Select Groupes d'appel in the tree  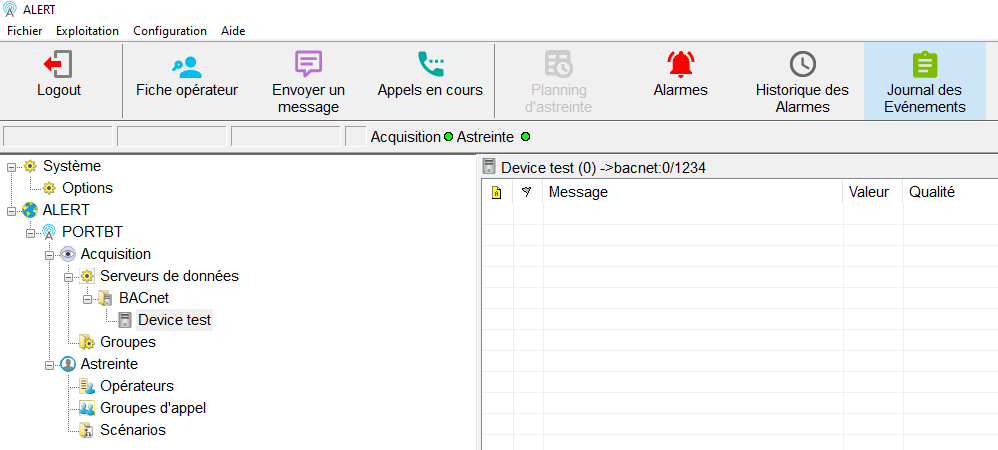153,408
